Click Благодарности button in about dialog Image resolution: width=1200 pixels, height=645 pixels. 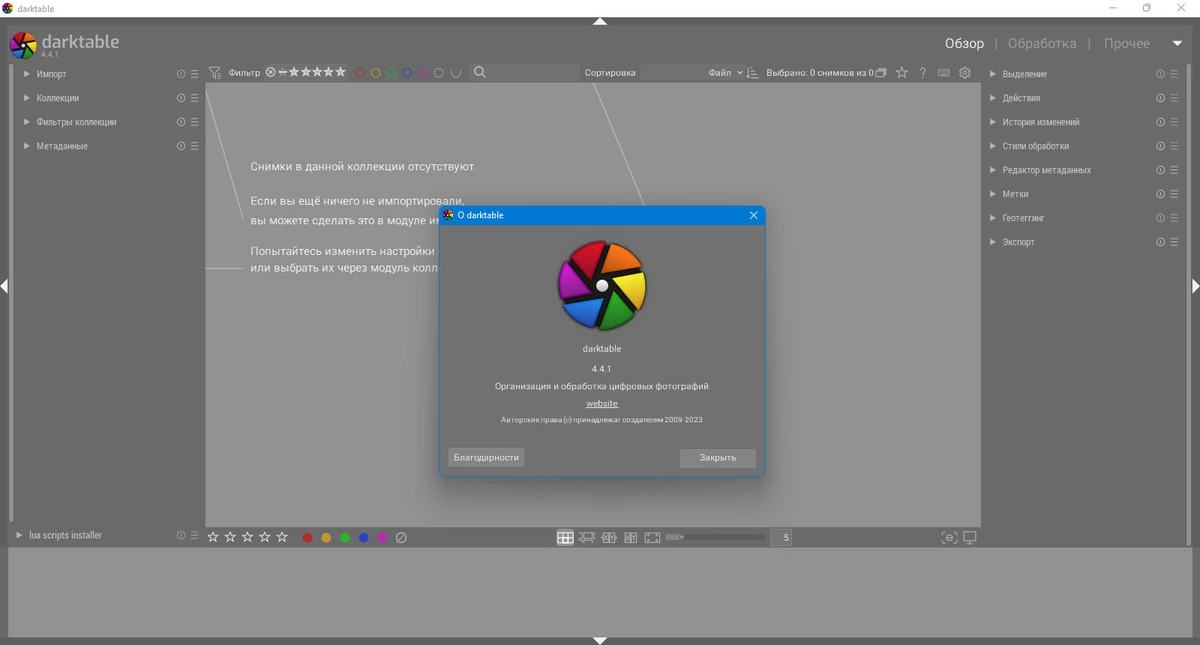(486, 457)
